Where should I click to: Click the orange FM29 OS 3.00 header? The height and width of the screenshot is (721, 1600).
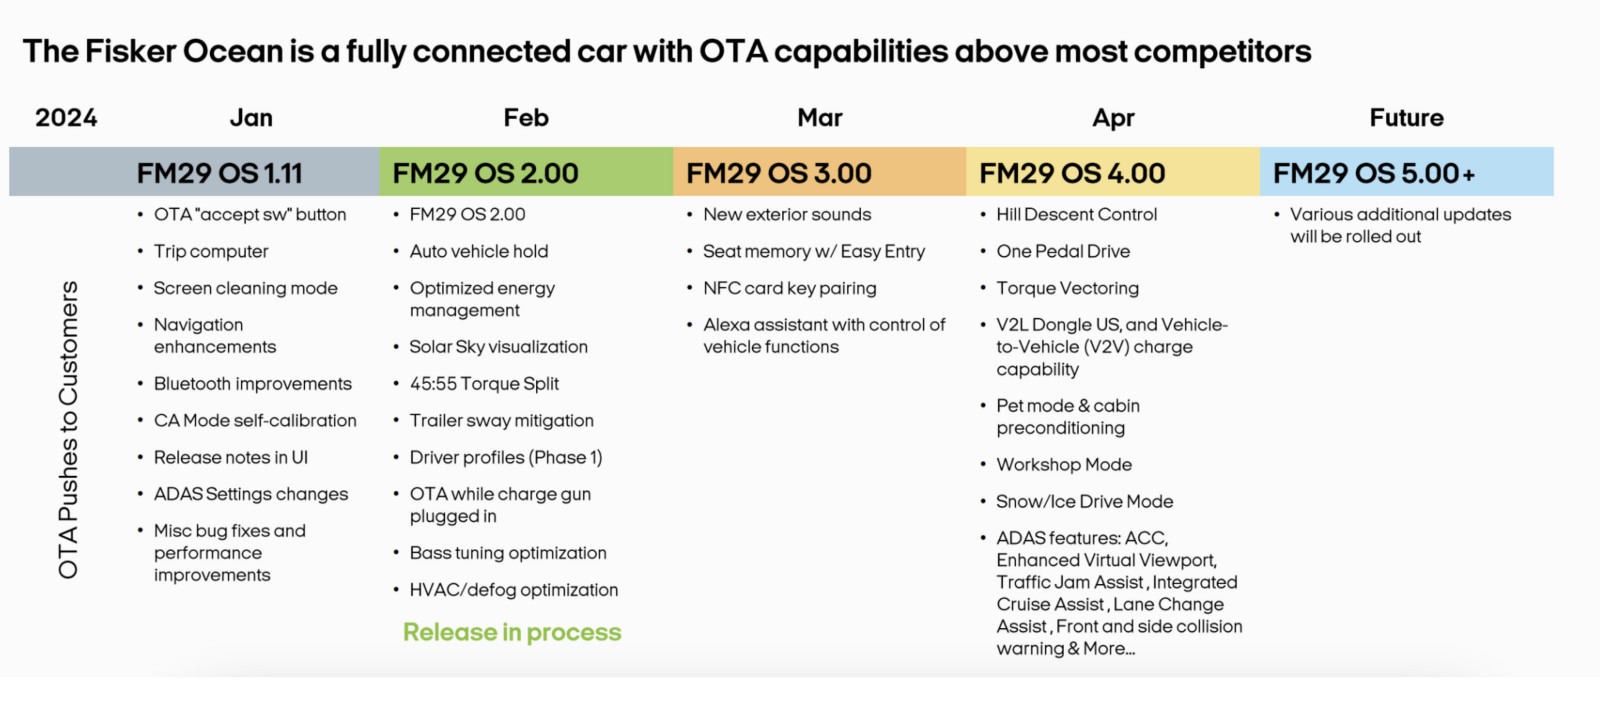coord(820,172)
